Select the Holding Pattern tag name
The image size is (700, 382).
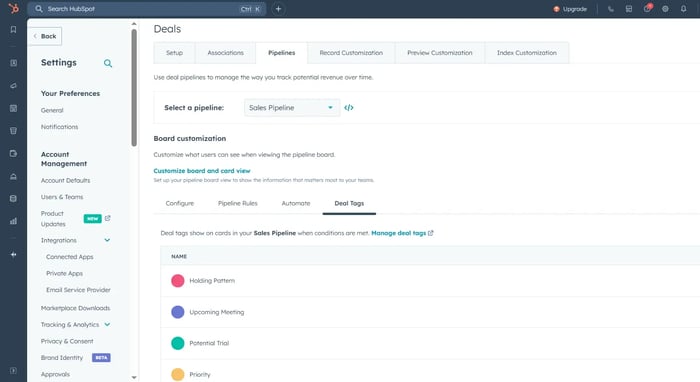point(212,281)
